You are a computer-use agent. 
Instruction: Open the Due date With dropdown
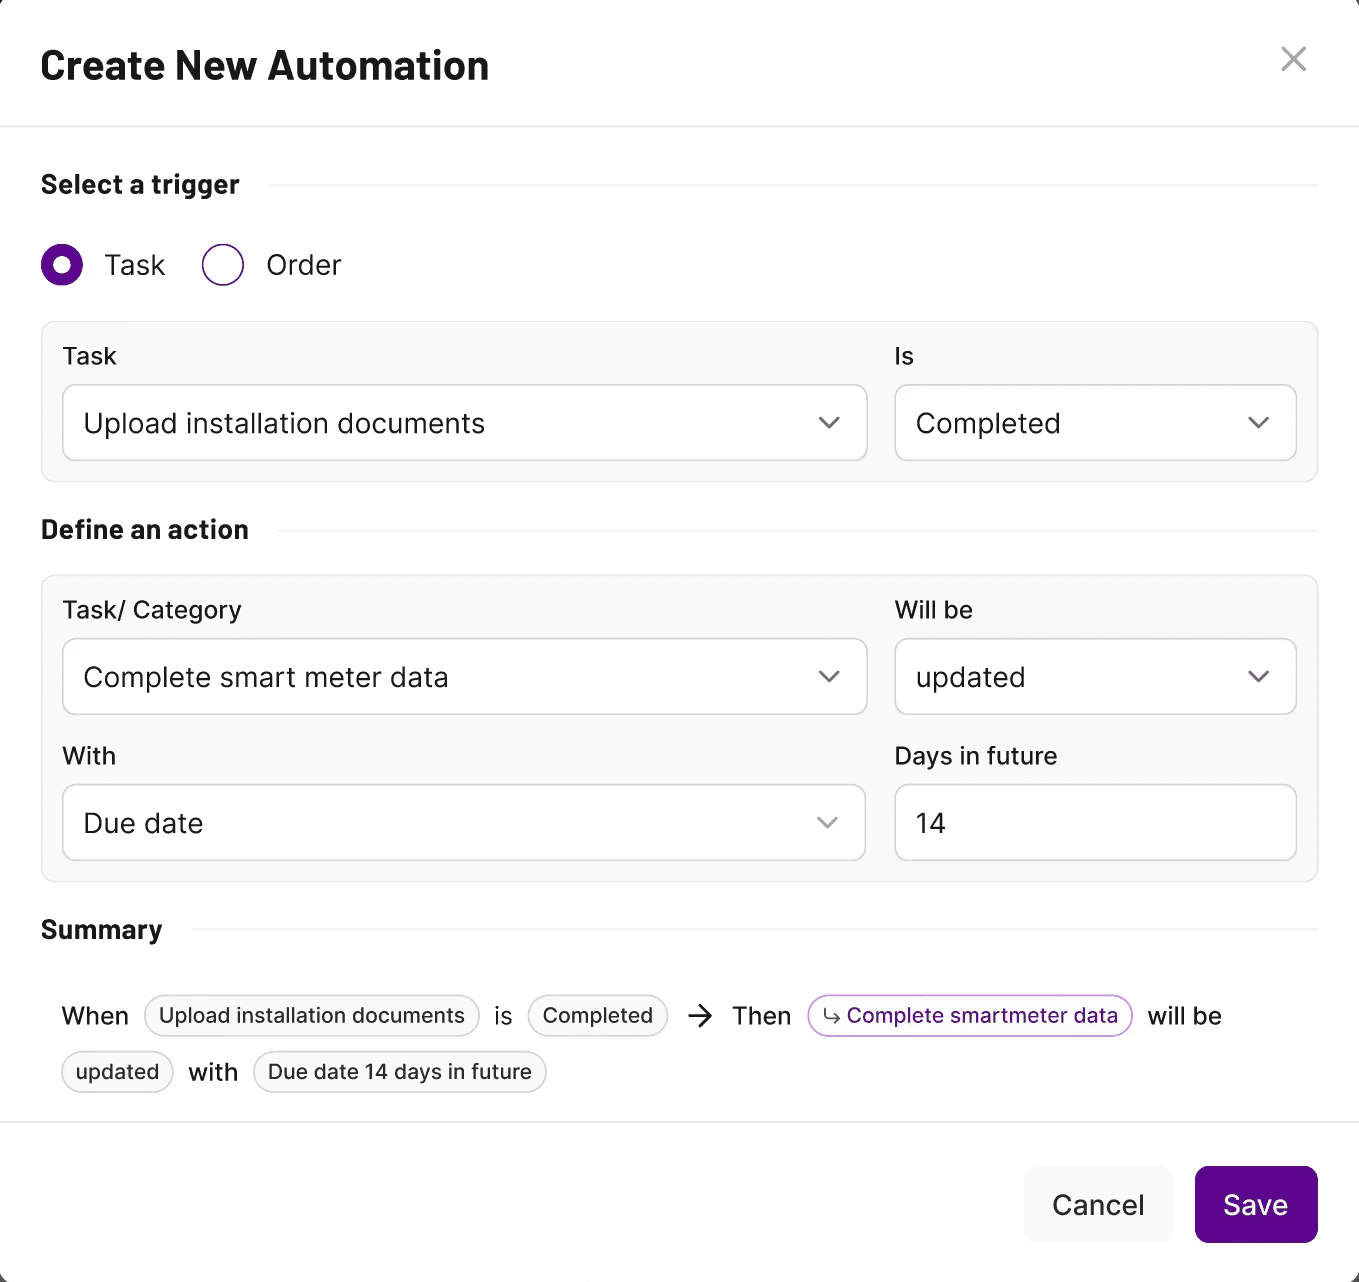[x=464, y=823]
